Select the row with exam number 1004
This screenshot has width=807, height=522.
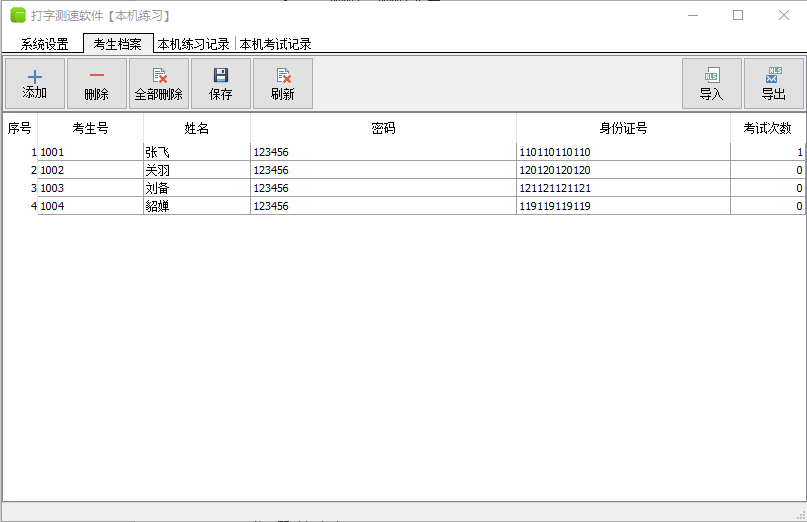(x=90, y=206)
